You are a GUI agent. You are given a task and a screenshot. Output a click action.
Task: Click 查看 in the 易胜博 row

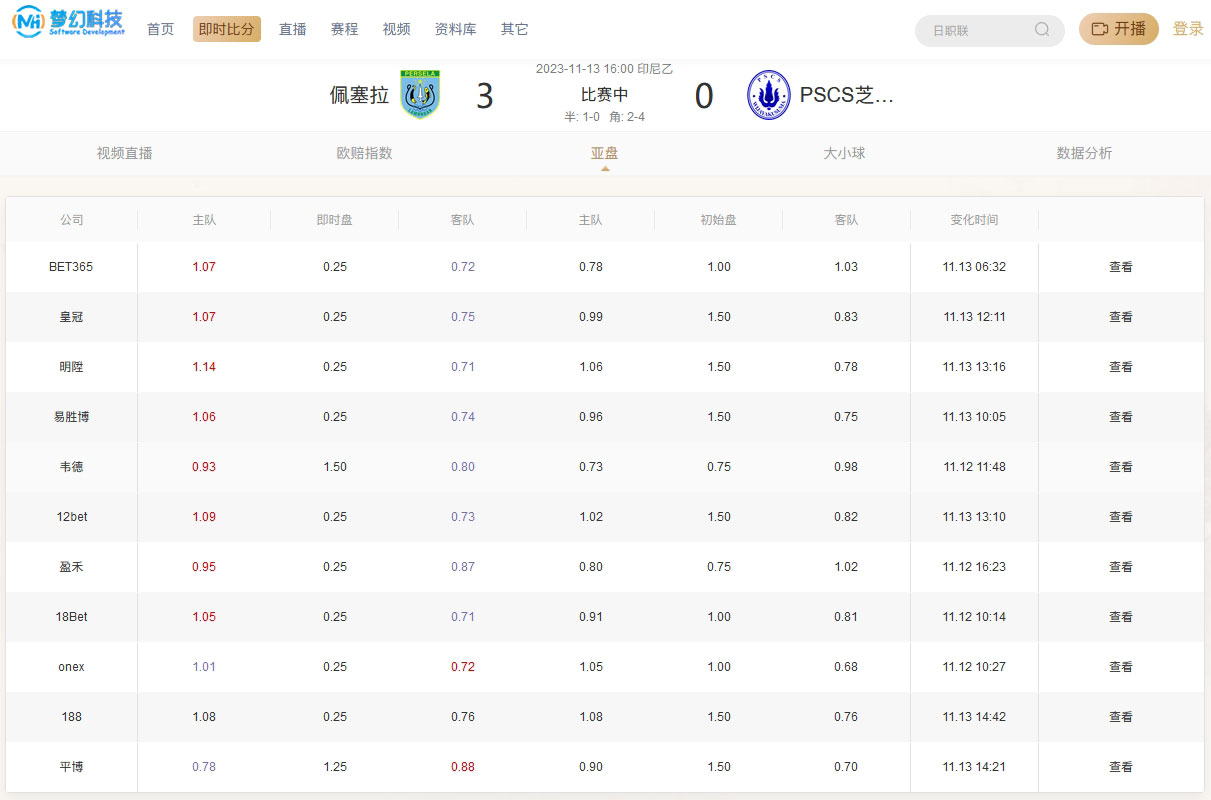point(1121,417)
